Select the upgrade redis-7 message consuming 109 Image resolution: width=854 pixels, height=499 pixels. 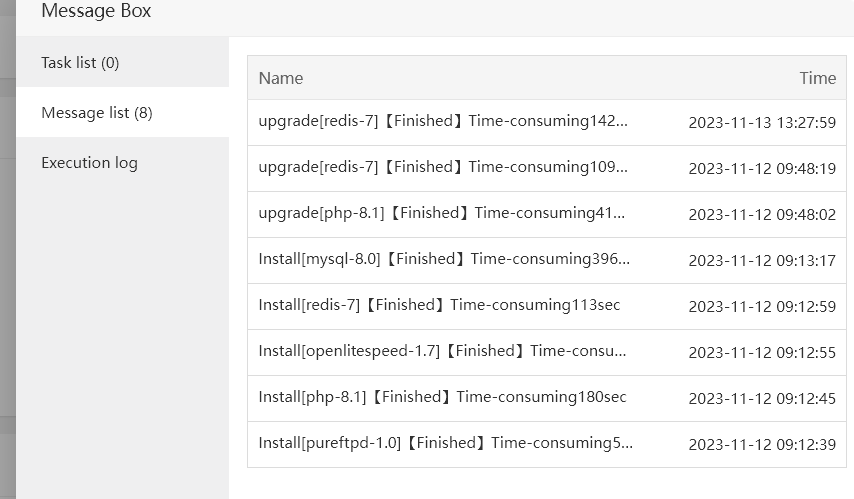point(443,168)
